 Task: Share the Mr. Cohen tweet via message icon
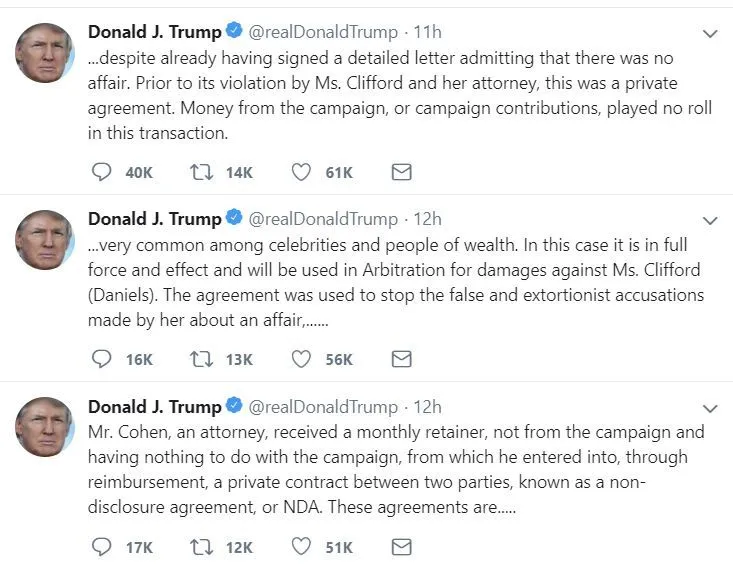[x=401, y=547]
